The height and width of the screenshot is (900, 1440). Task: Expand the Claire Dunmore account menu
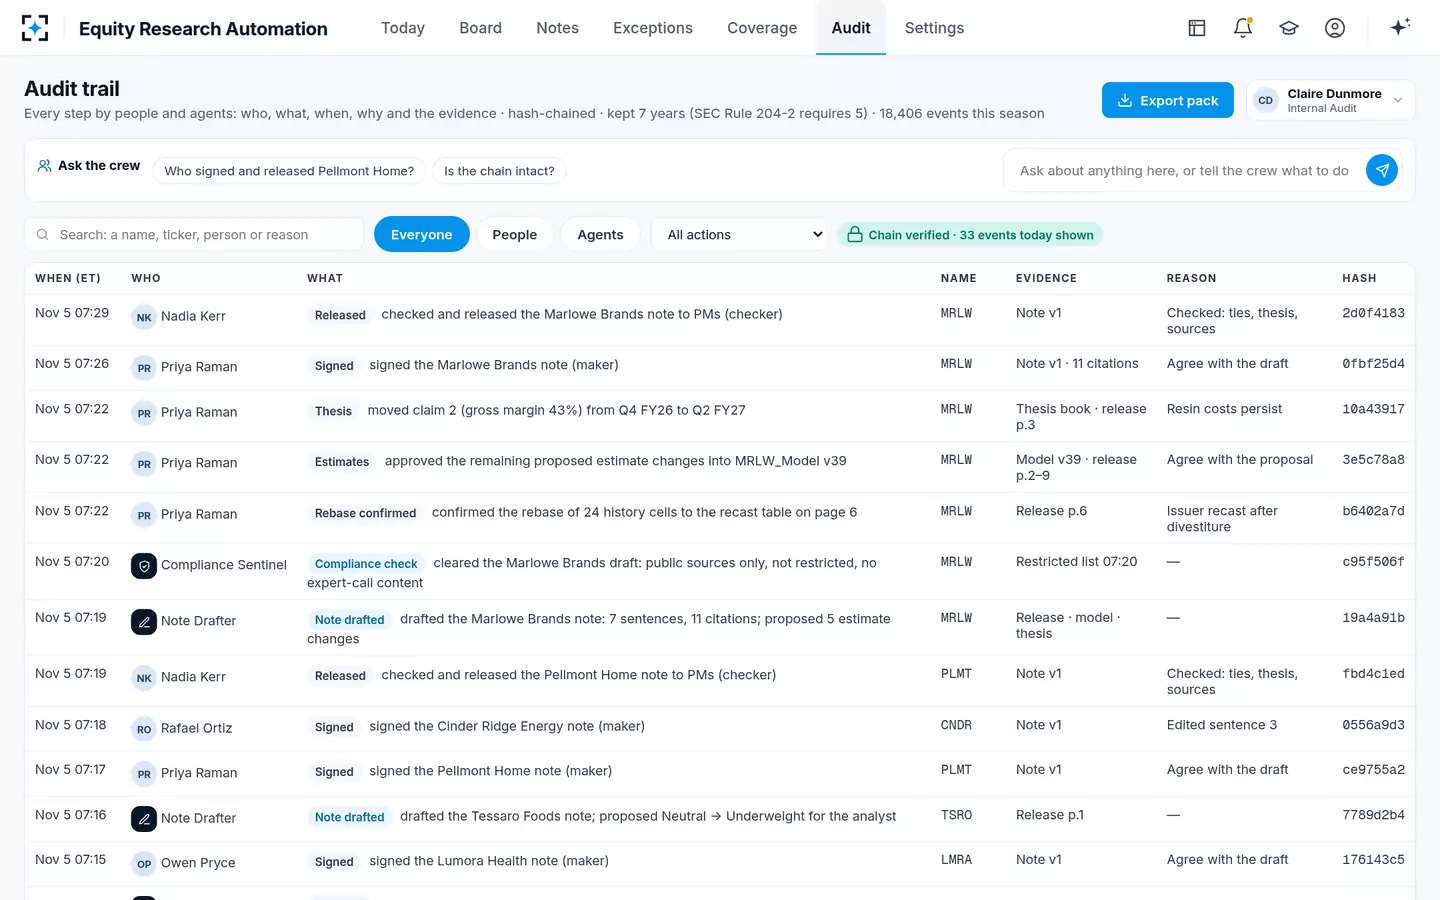click(1330, 100)
